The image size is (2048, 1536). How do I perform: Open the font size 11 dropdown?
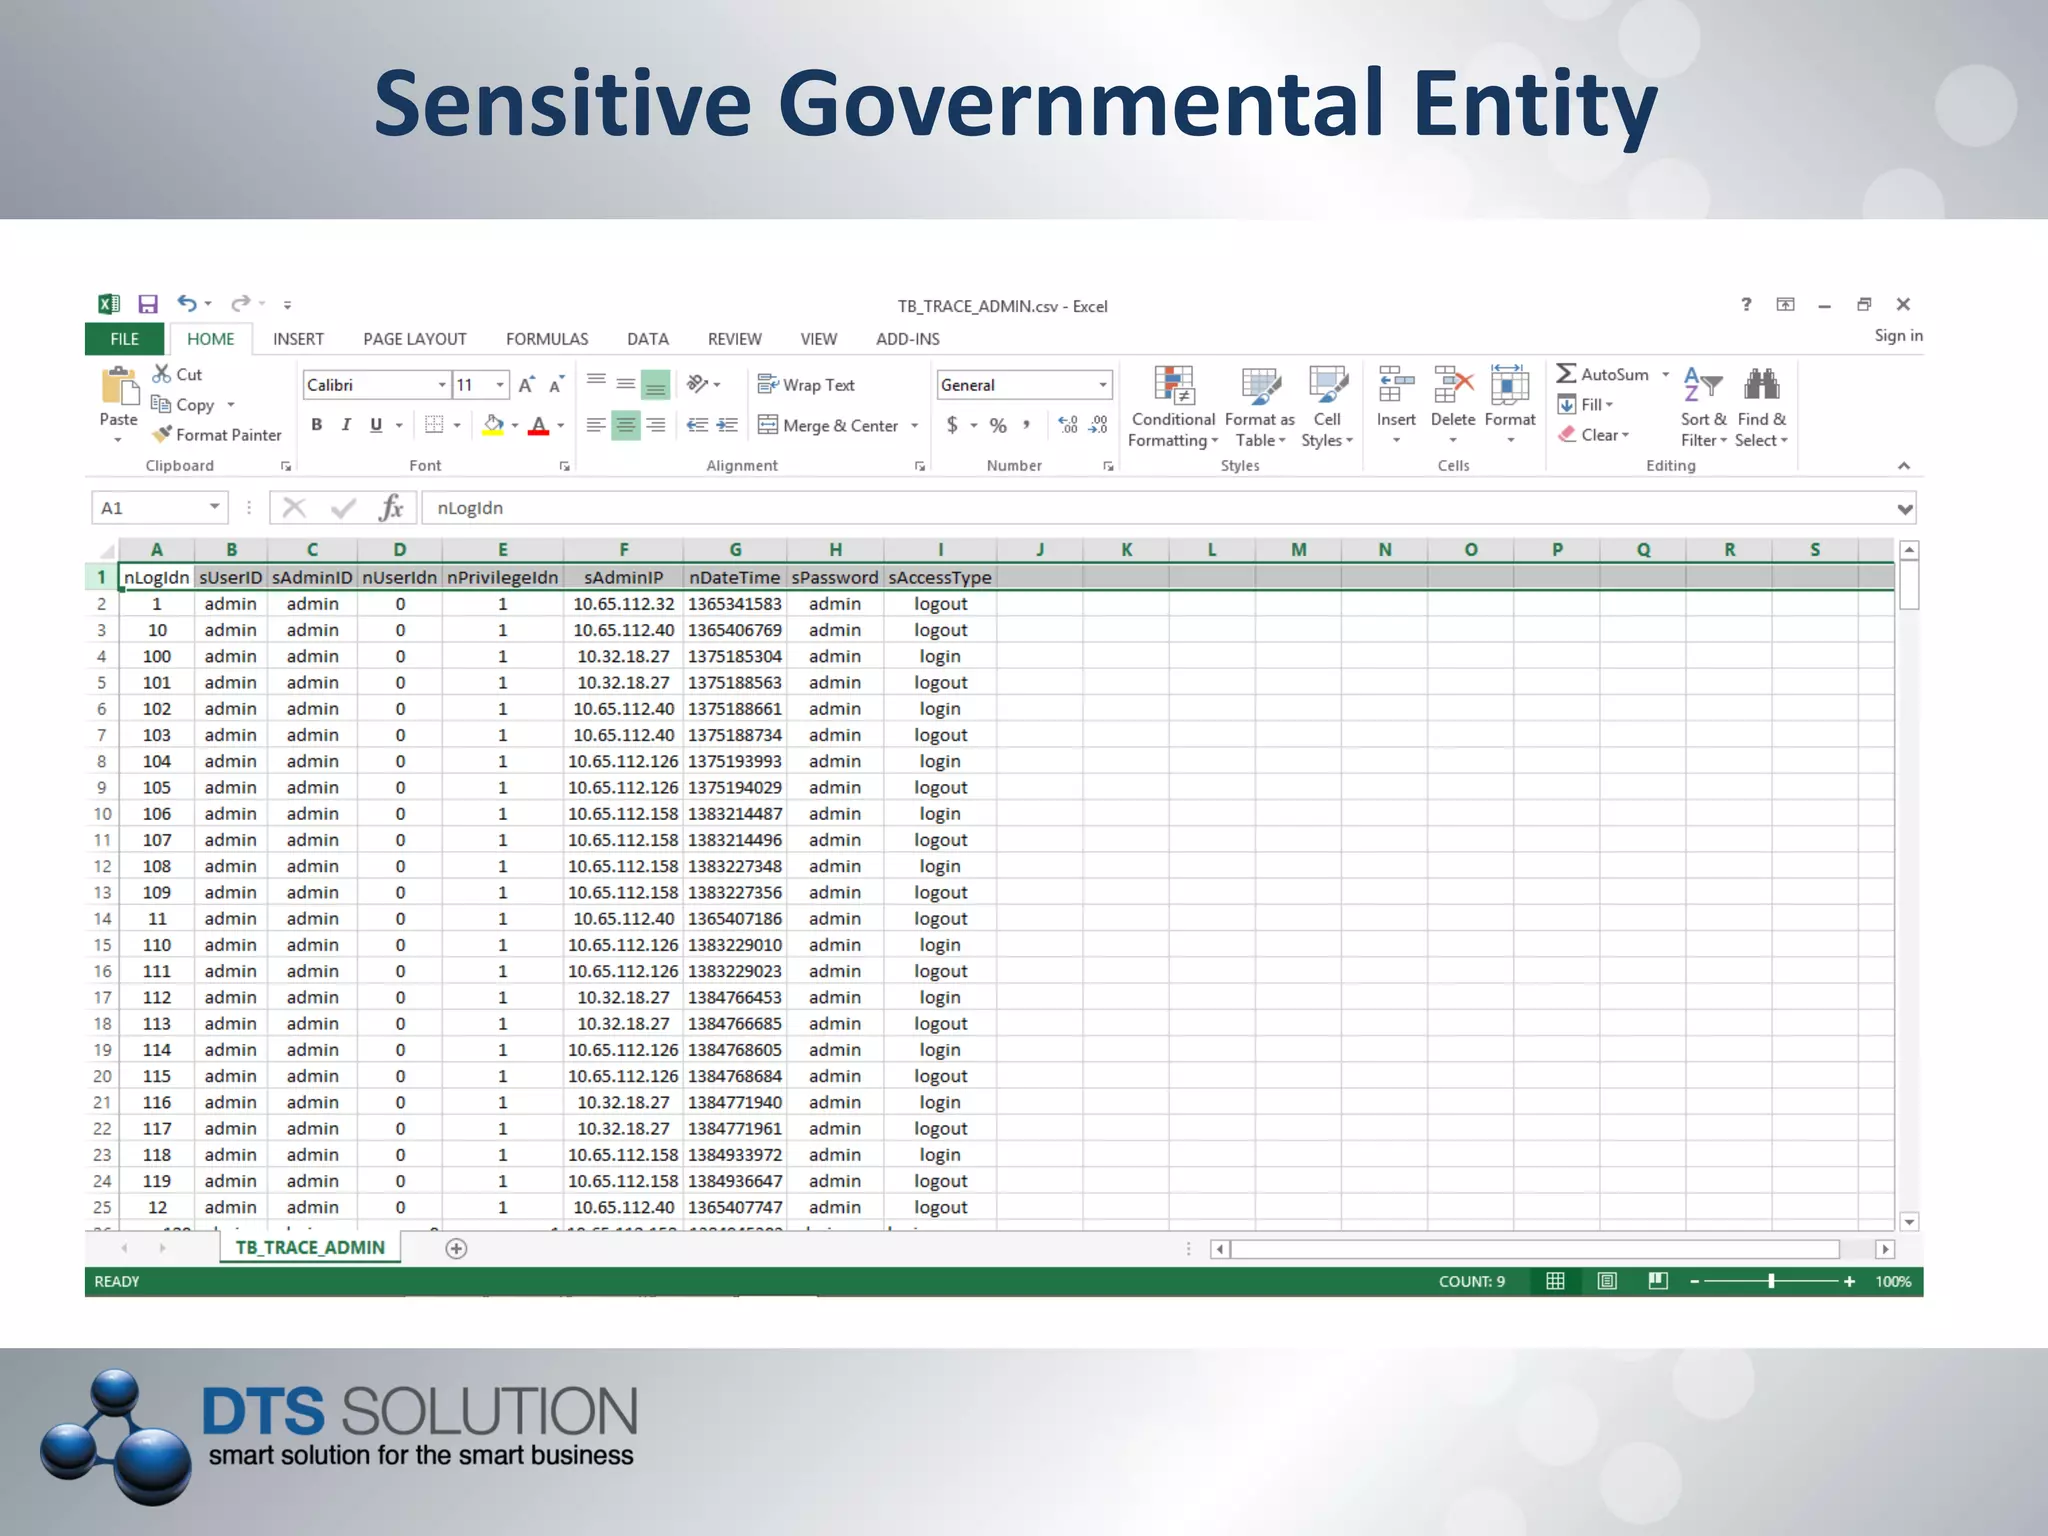point(500,385)
